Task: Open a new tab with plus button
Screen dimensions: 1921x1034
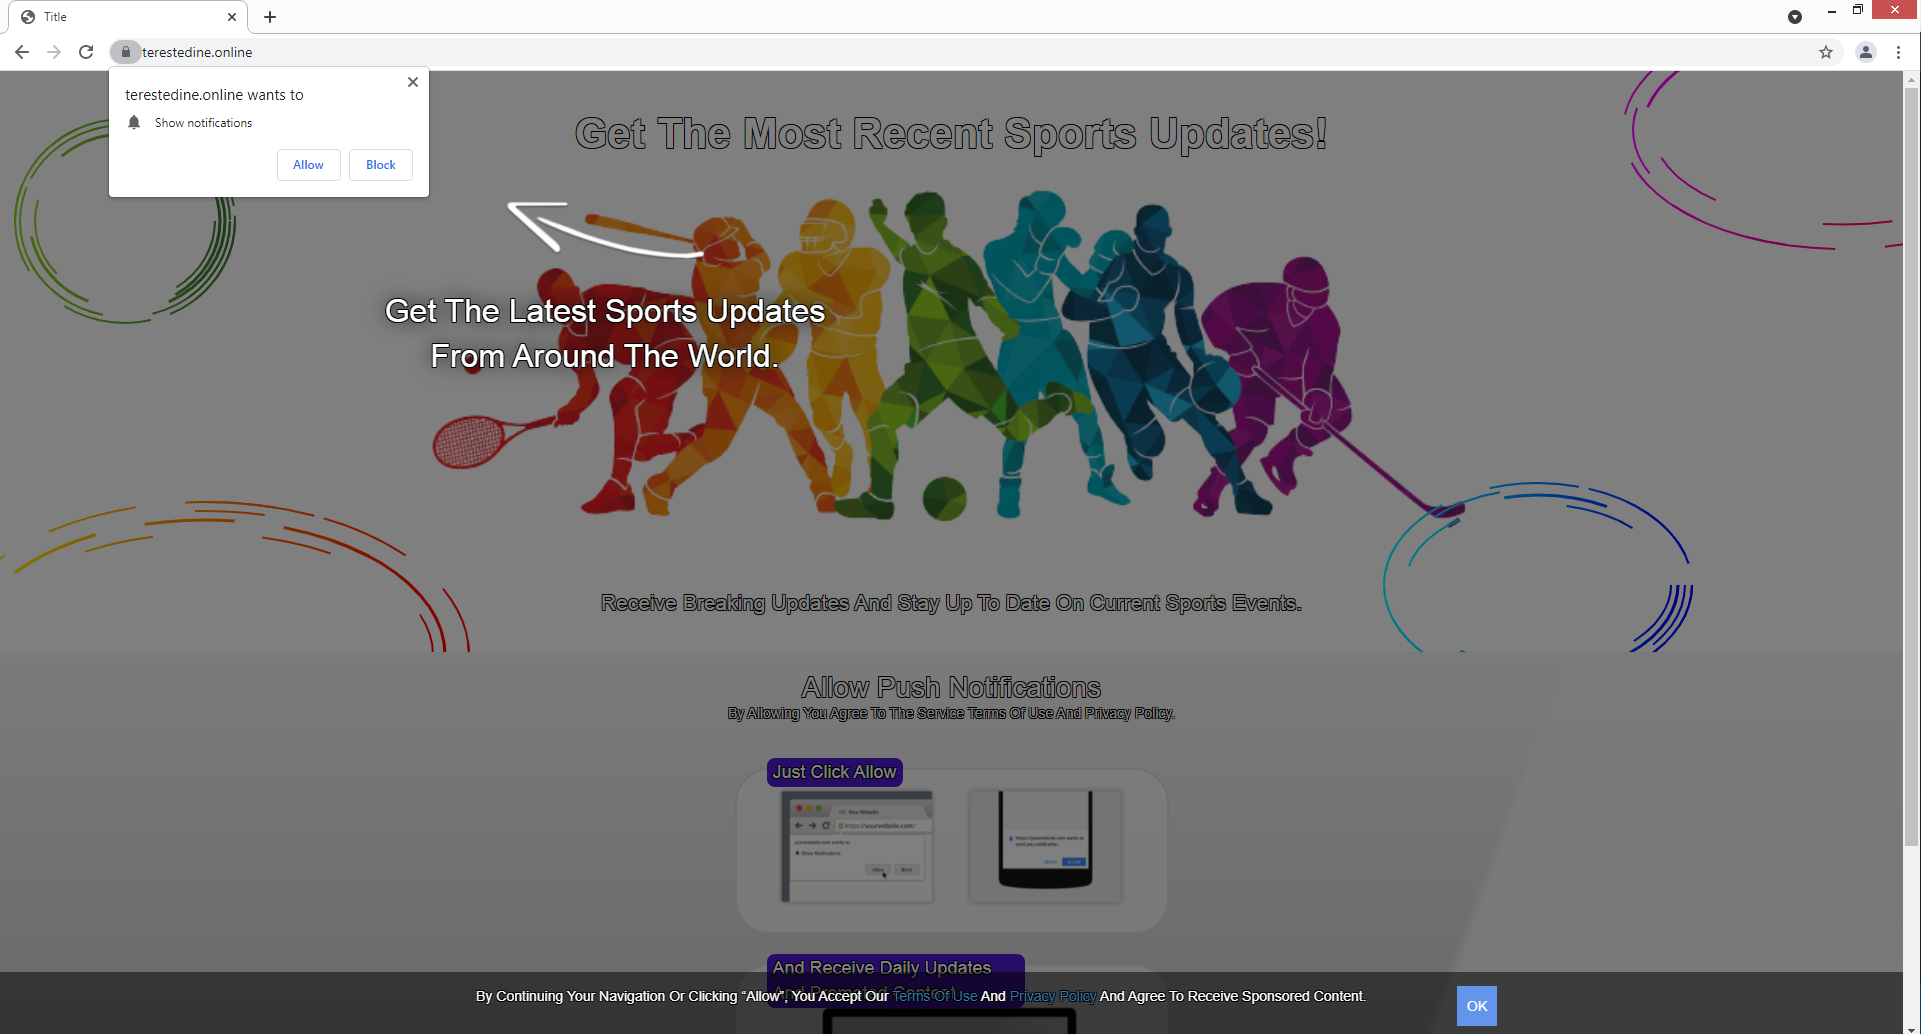Action: click(x=270, y=17)
